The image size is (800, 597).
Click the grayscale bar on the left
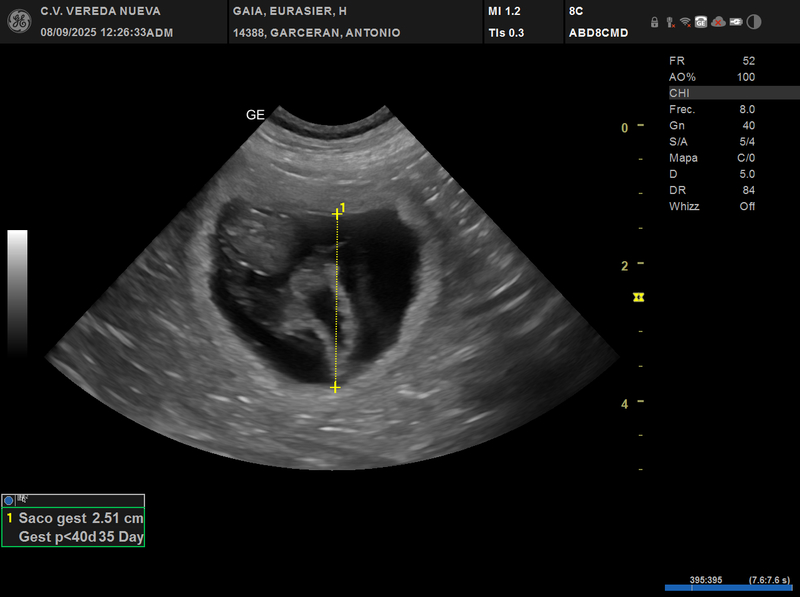[17, 292]
